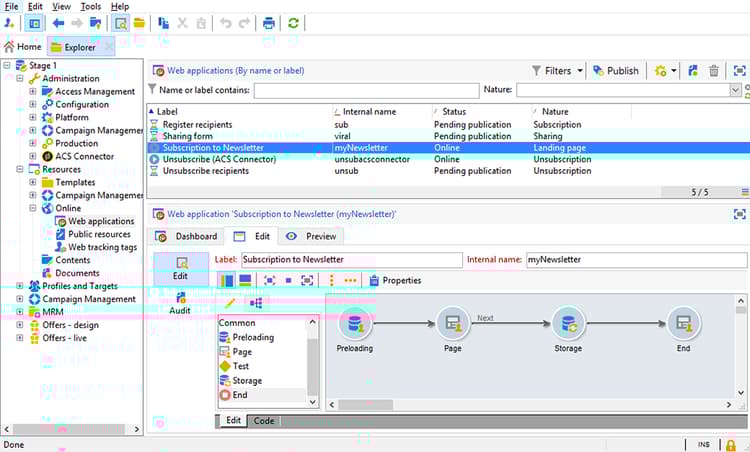This screenshot has height=452, width=750.
Task: Toggle sorting on the Status column header
Action: [x=454, y=111]
